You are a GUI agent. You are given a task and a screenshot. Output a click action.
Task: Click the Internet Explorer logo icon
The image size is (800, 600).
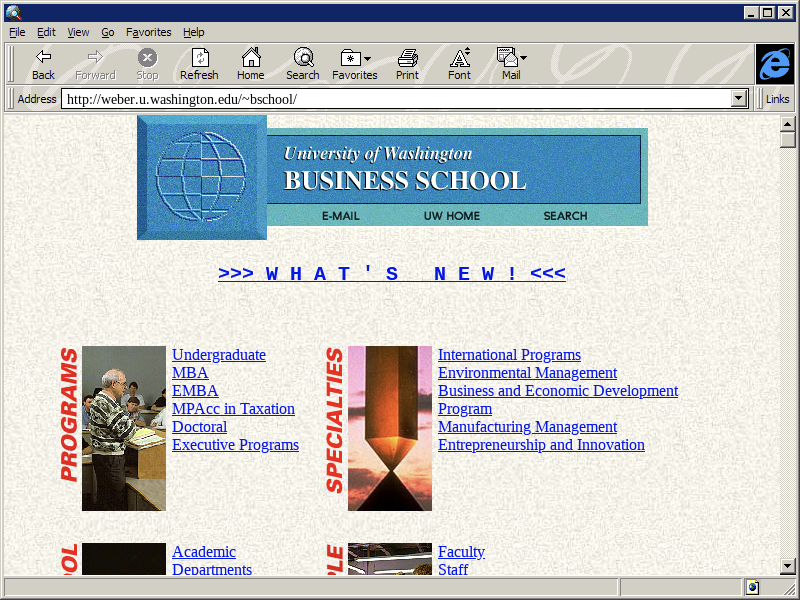click(x=774, y=64)
